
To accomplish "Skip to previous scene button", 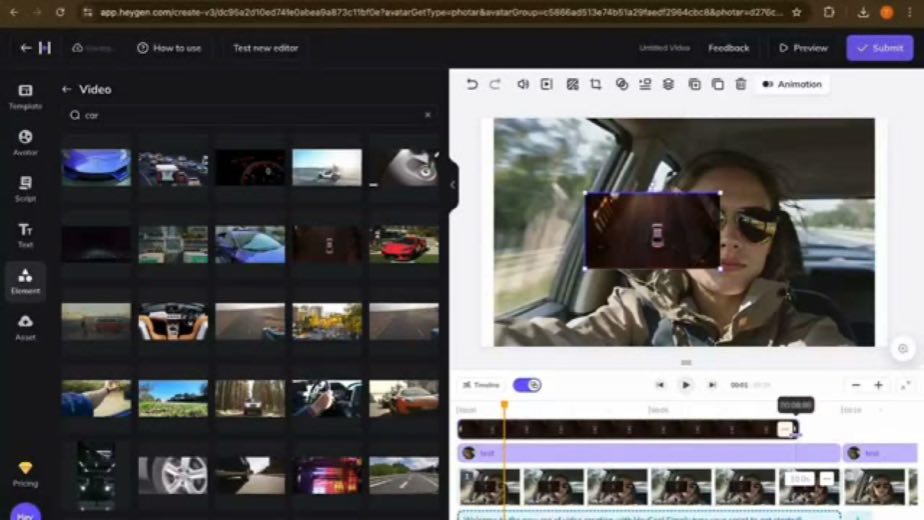I will 660,385.
